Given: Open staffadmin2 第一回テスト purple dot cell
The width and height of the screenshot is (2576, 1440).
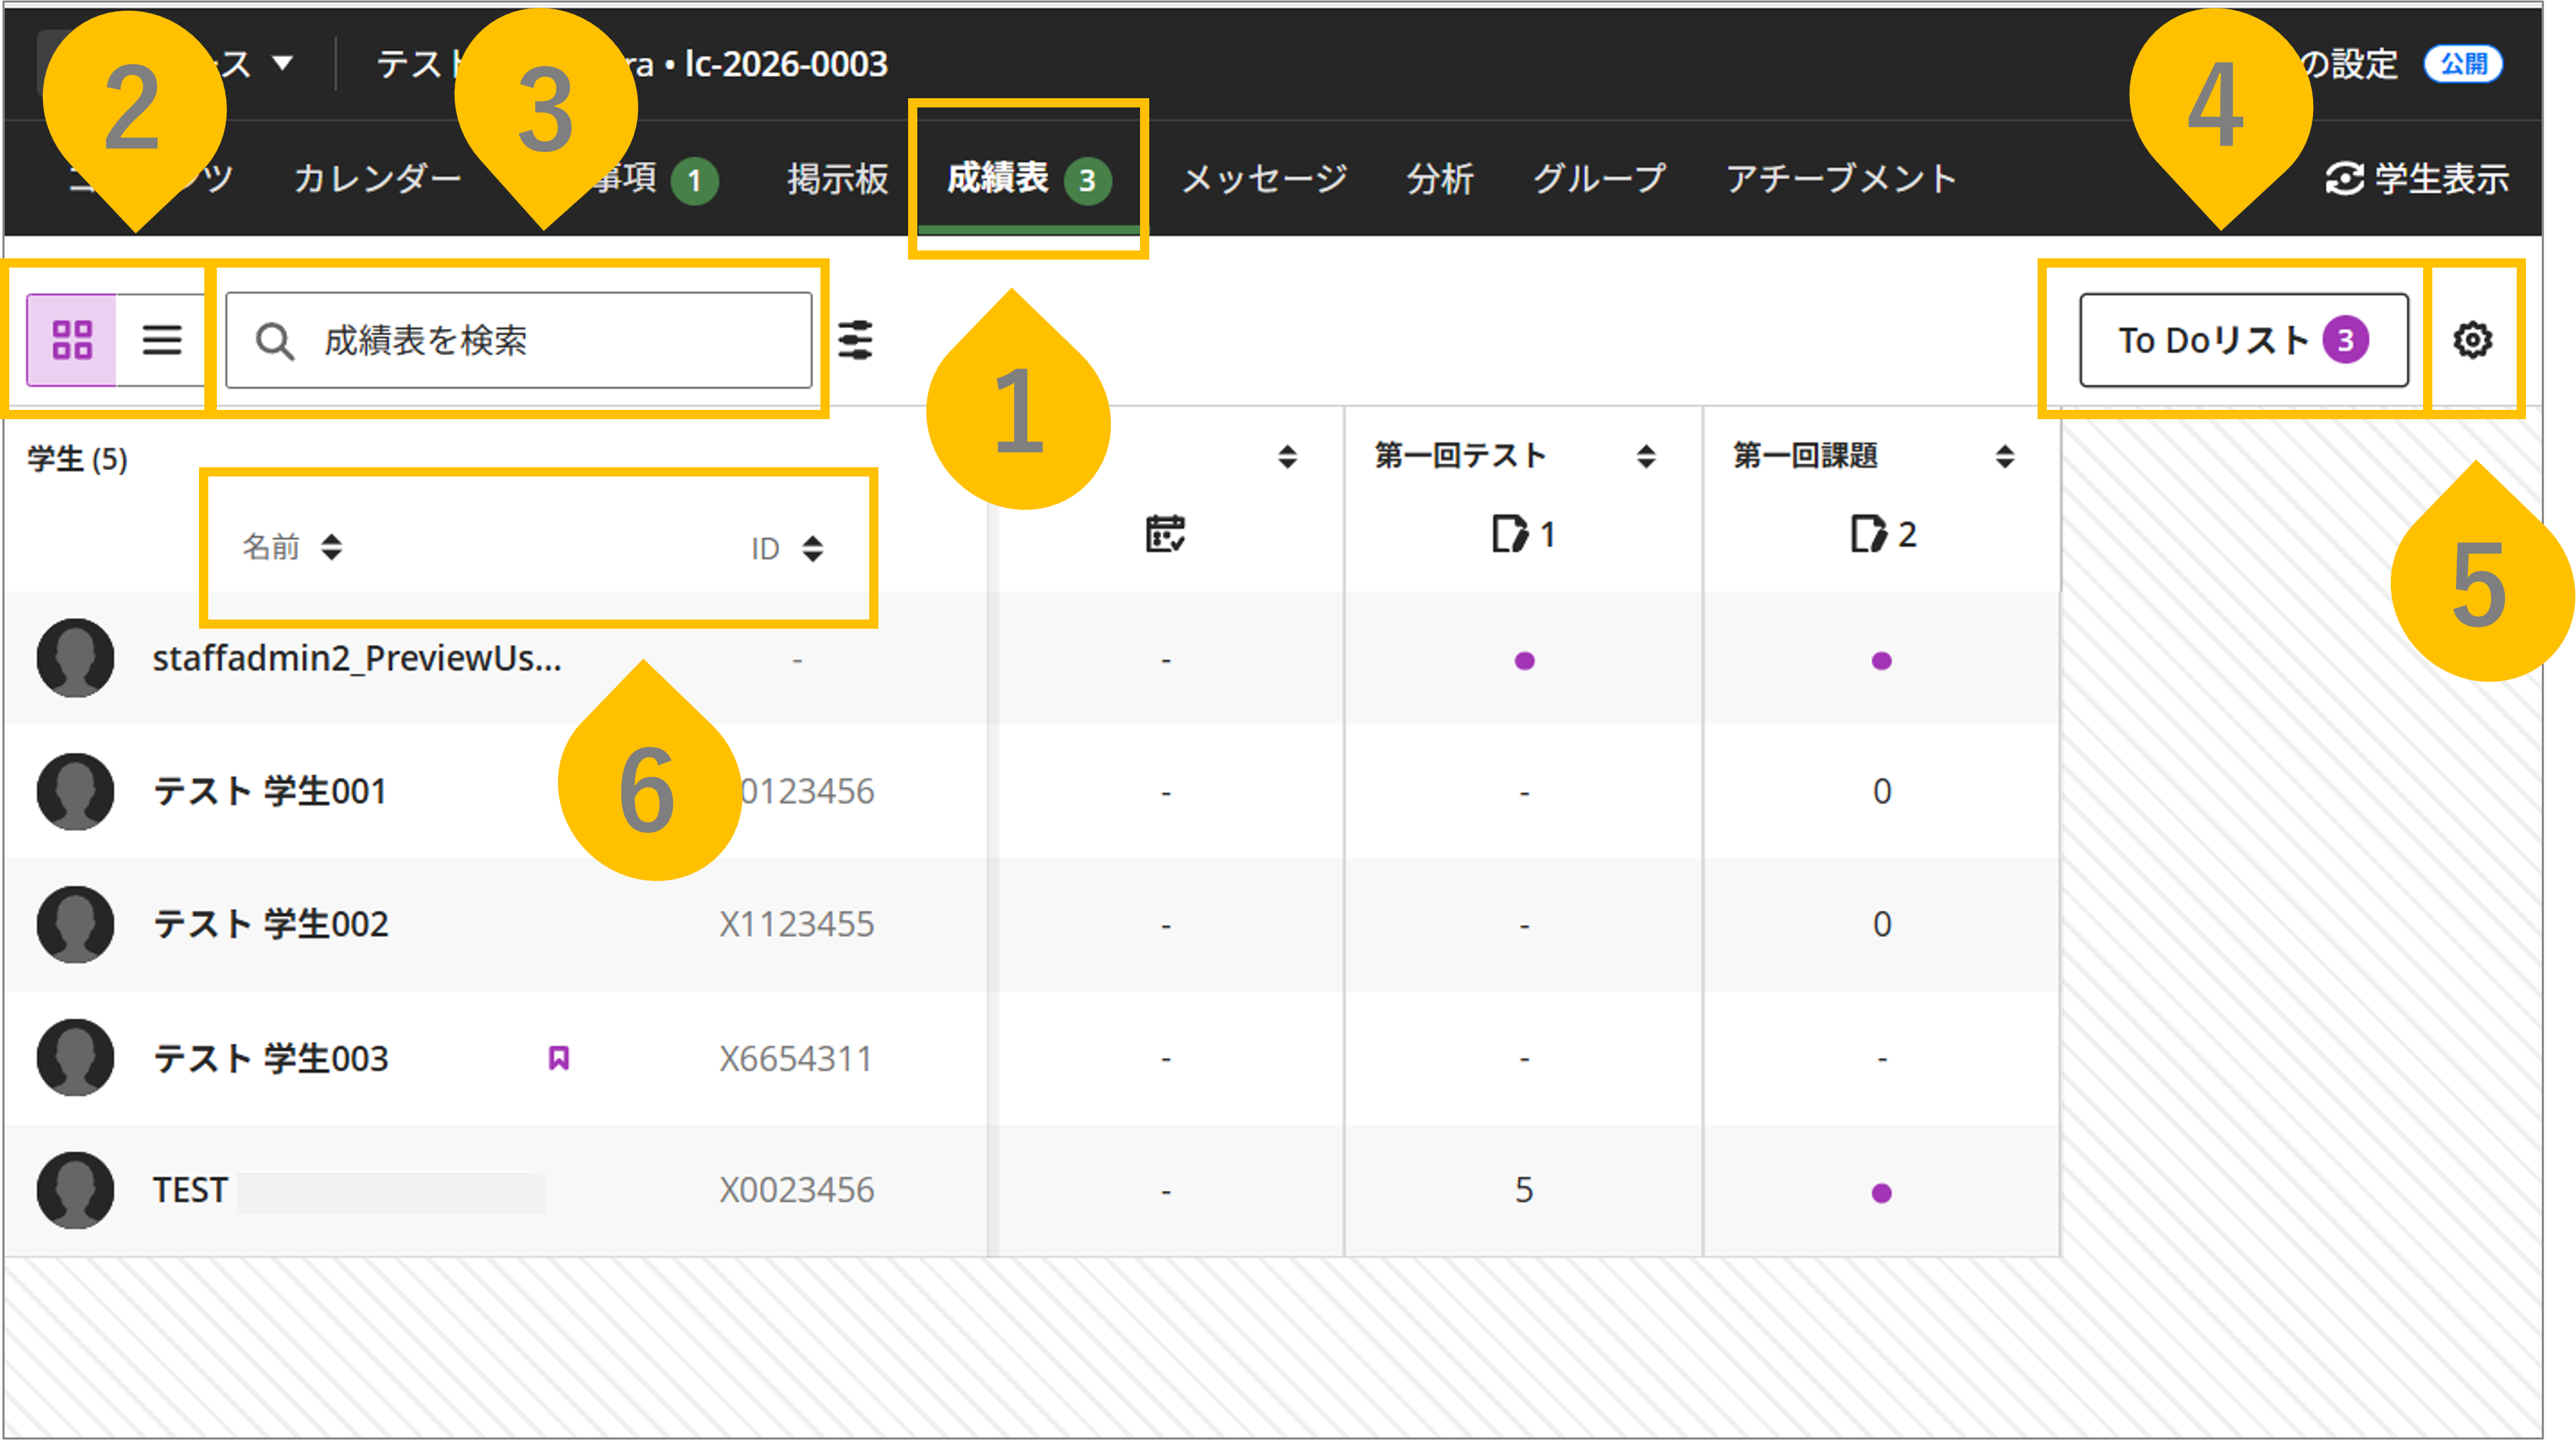Looking at the screenshot, I should click(1524, 660).
